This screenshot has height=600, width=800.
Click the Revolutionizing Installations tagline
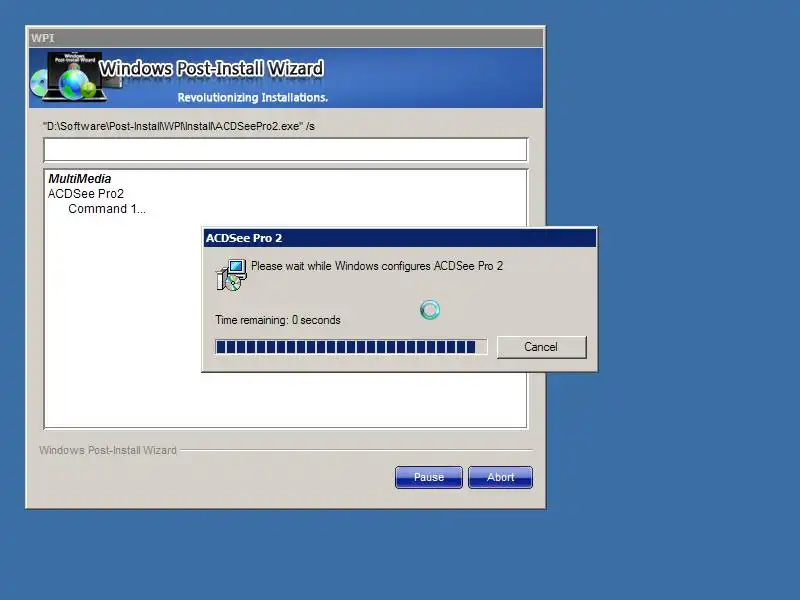click(253, 97)
